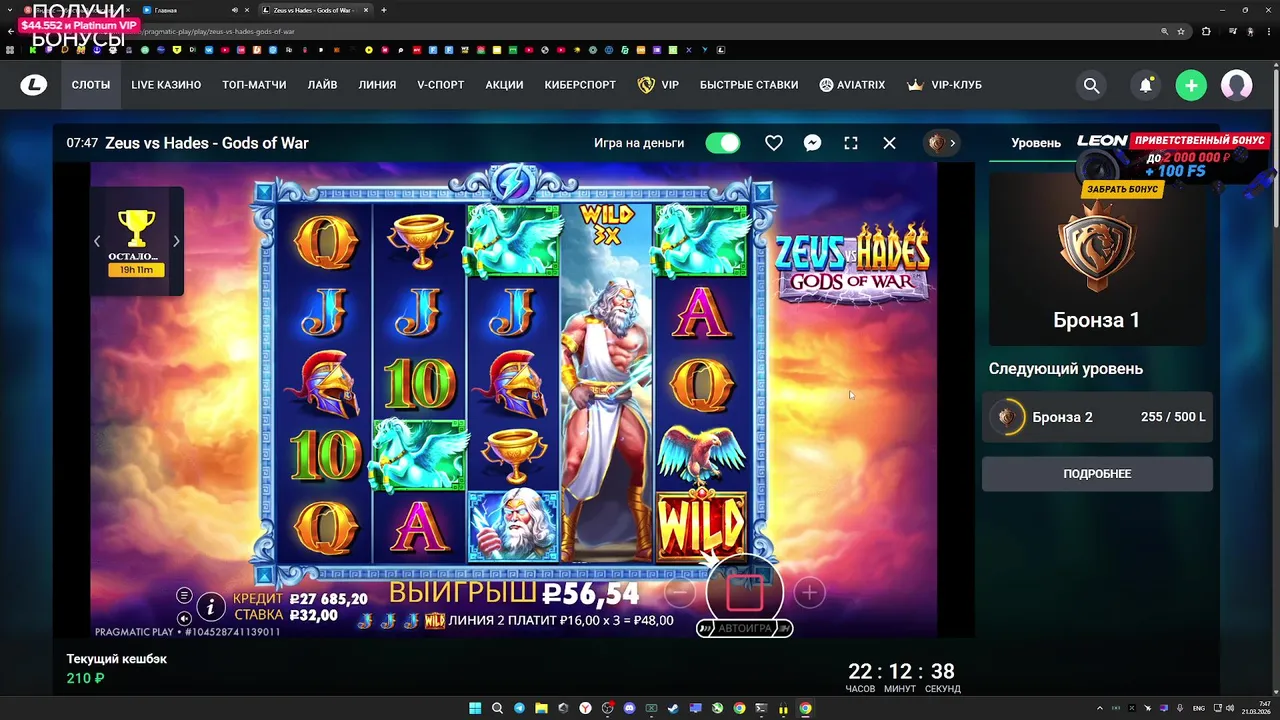
Task: Open the LIVE КАЗИНО menu item
Action: 166,85
